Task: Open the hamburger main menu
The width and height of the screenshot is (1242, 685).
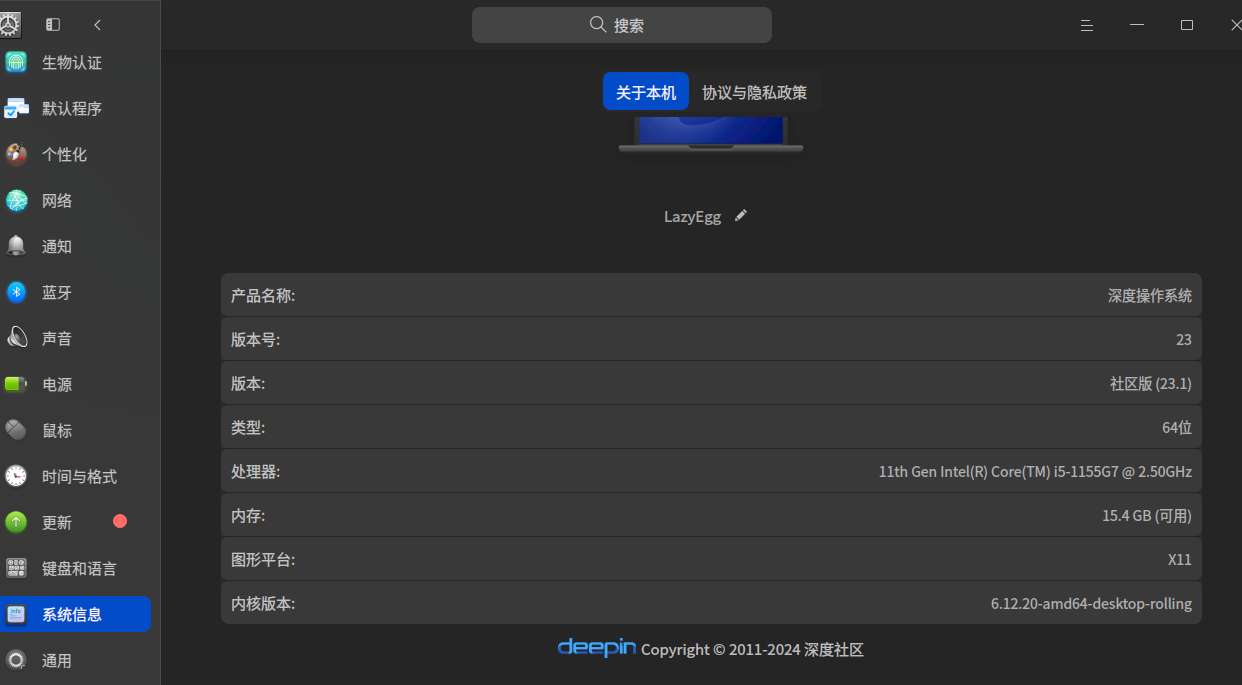Action: click(1087, 26)
